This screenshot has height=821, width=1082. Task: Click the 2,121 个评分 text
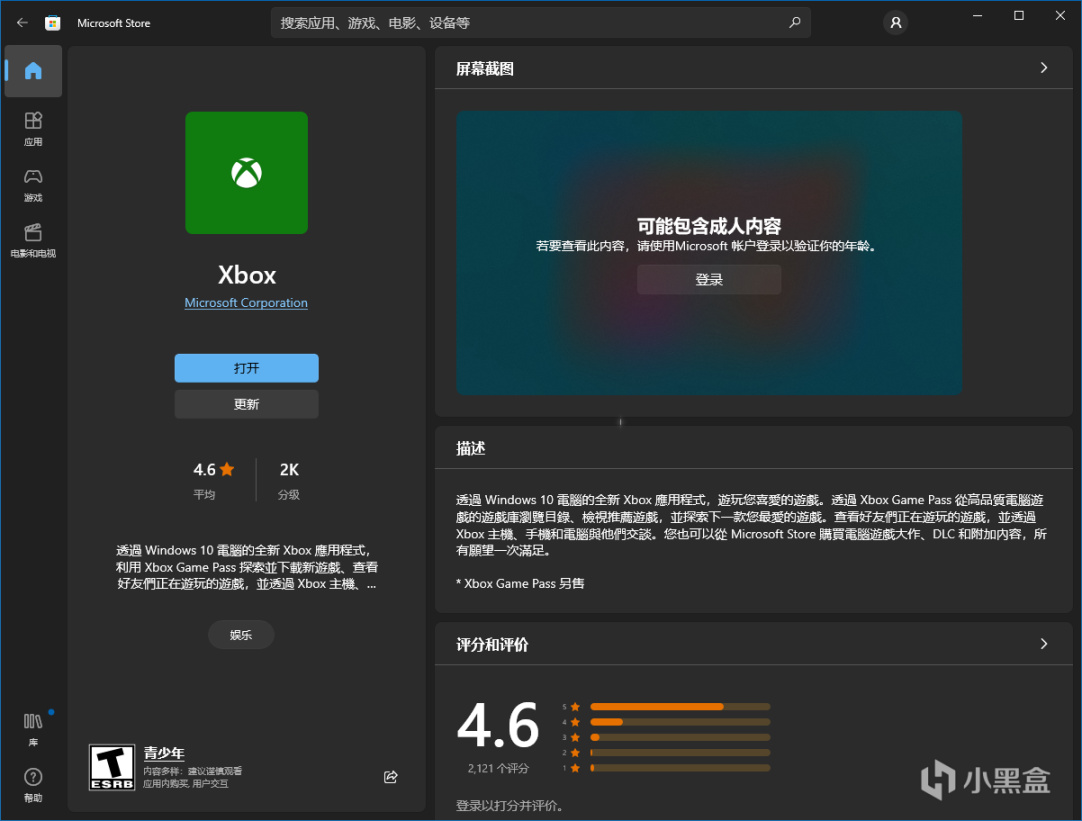498,768
